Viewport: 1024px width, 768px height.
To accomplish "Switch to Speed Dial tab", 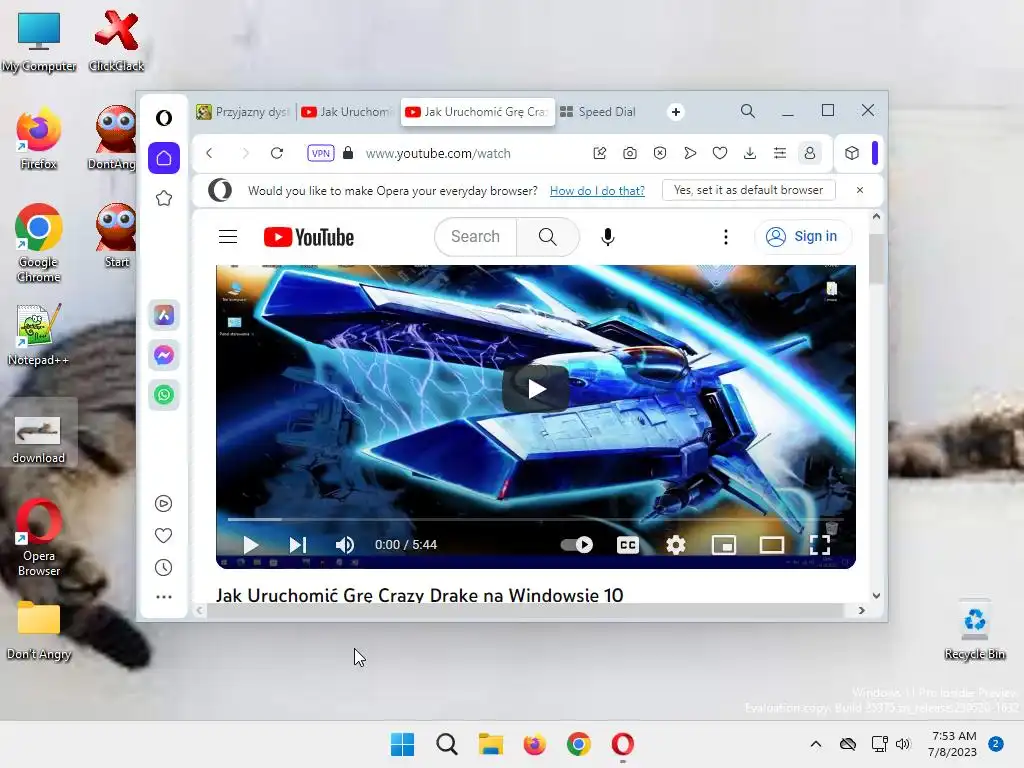I will [599, 112].
